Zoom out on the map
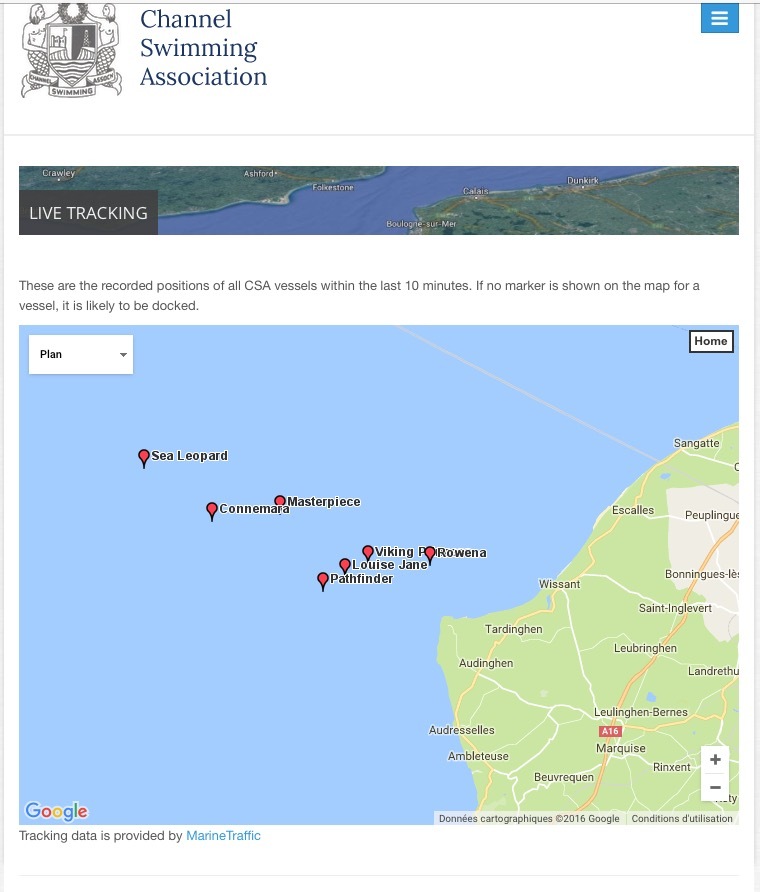The image size is (760, 892). click(x=715, y=788)
